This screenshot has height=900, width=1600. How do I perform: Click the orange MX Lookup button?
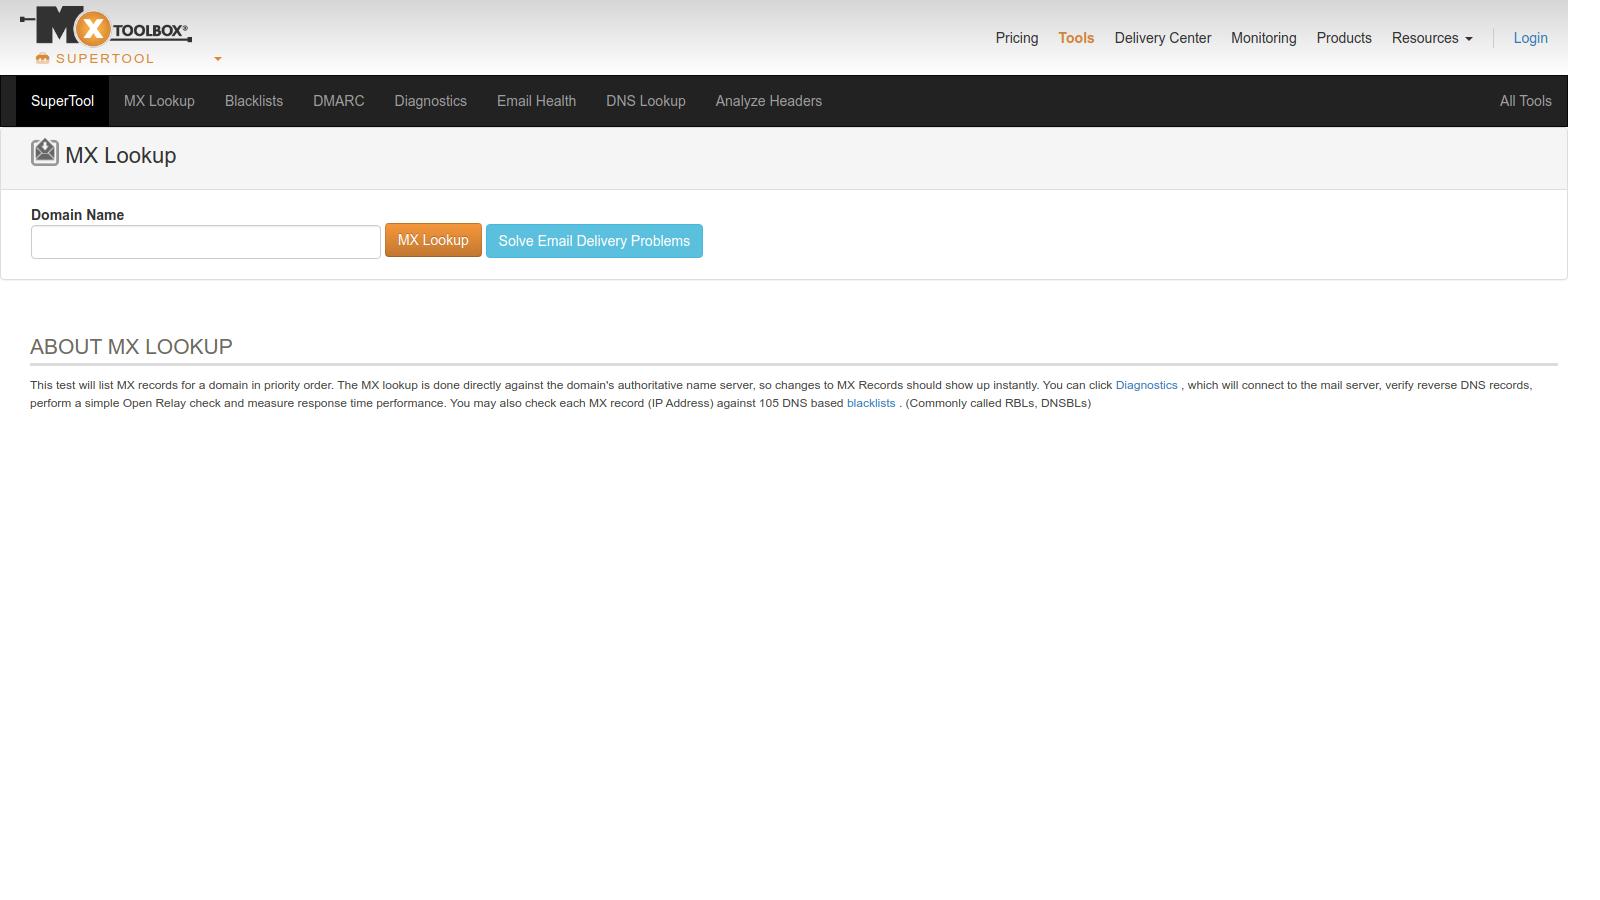[433, 240]
